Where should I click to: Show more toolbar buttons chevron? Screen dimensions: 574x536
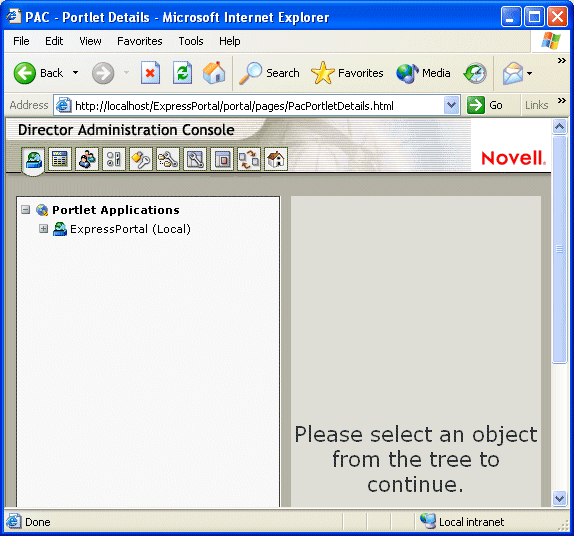tap(562, 60)
